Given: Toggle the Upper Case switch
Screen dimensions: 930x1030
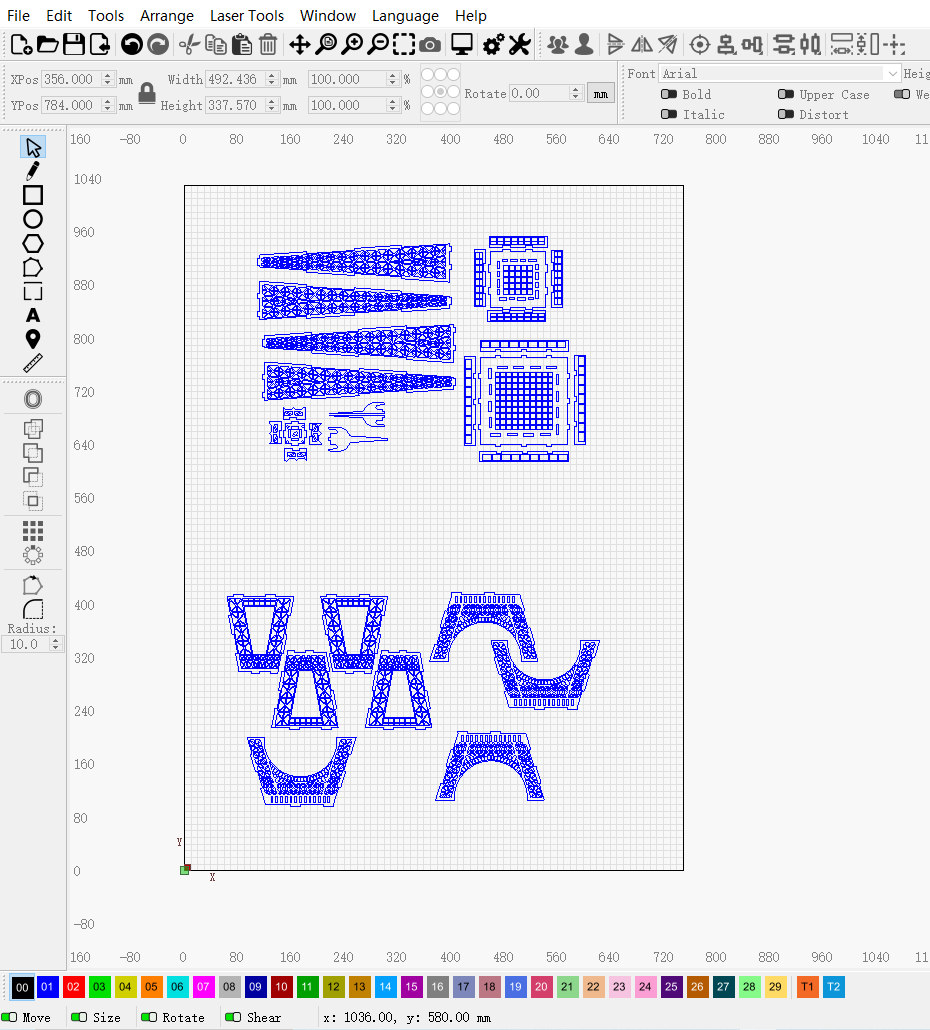Looking at the screenshot, I should (786, 95).
